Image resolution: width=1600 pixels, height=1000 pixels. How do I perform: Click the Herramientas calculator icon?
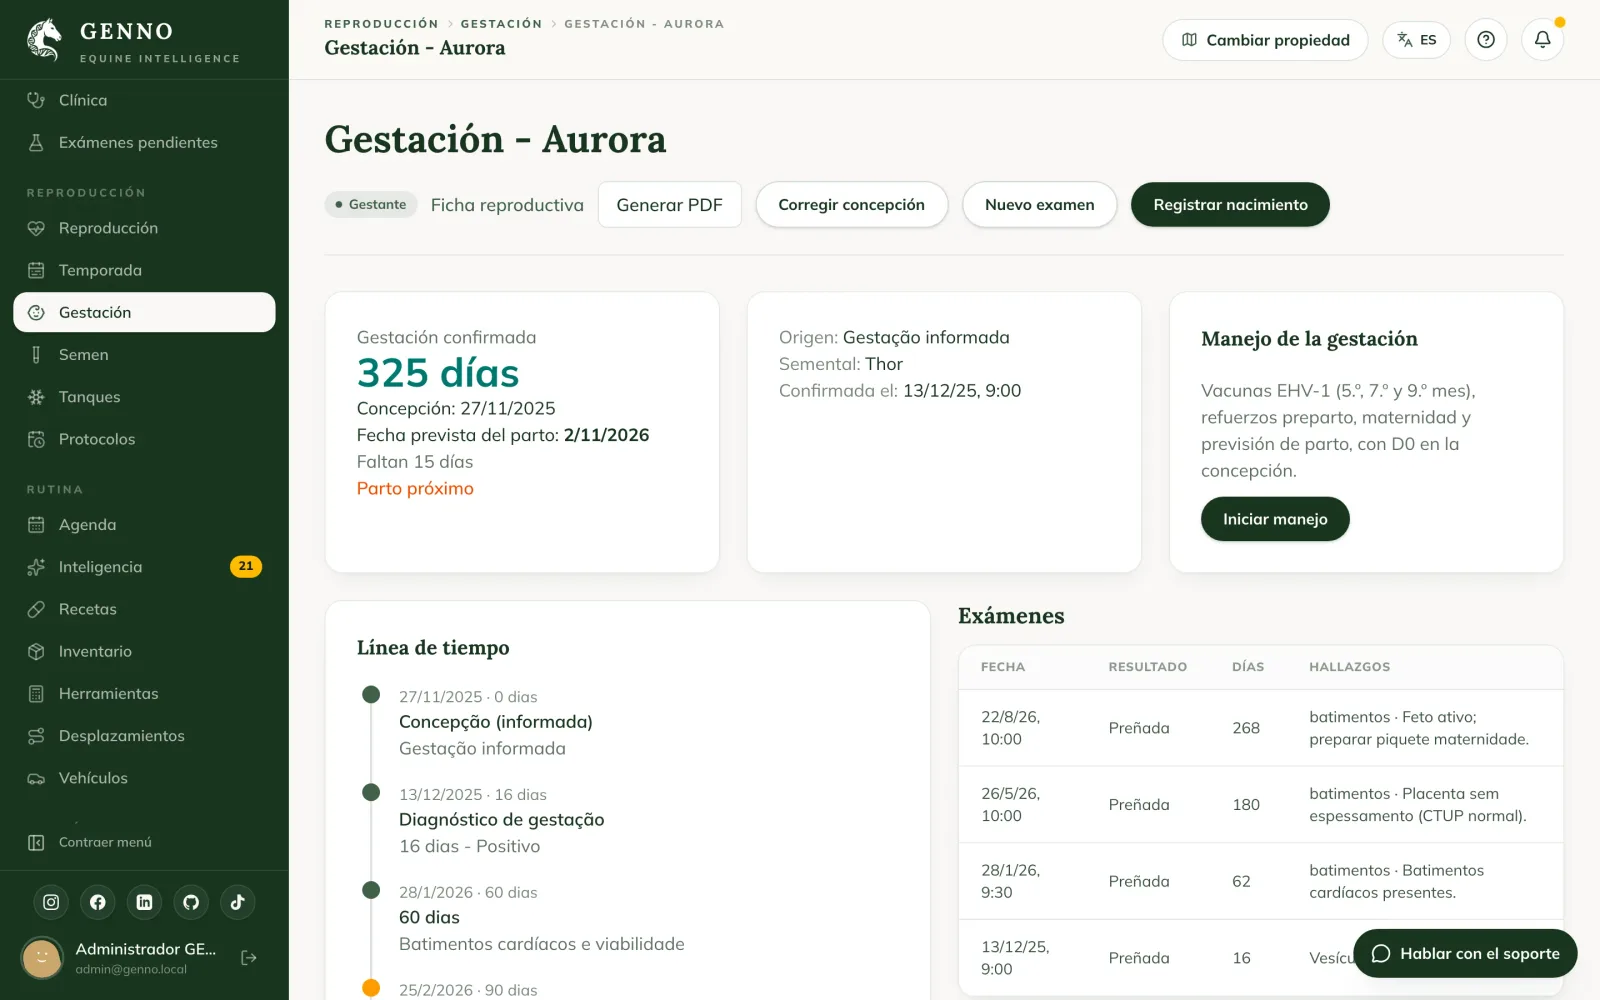click(36, 693)
